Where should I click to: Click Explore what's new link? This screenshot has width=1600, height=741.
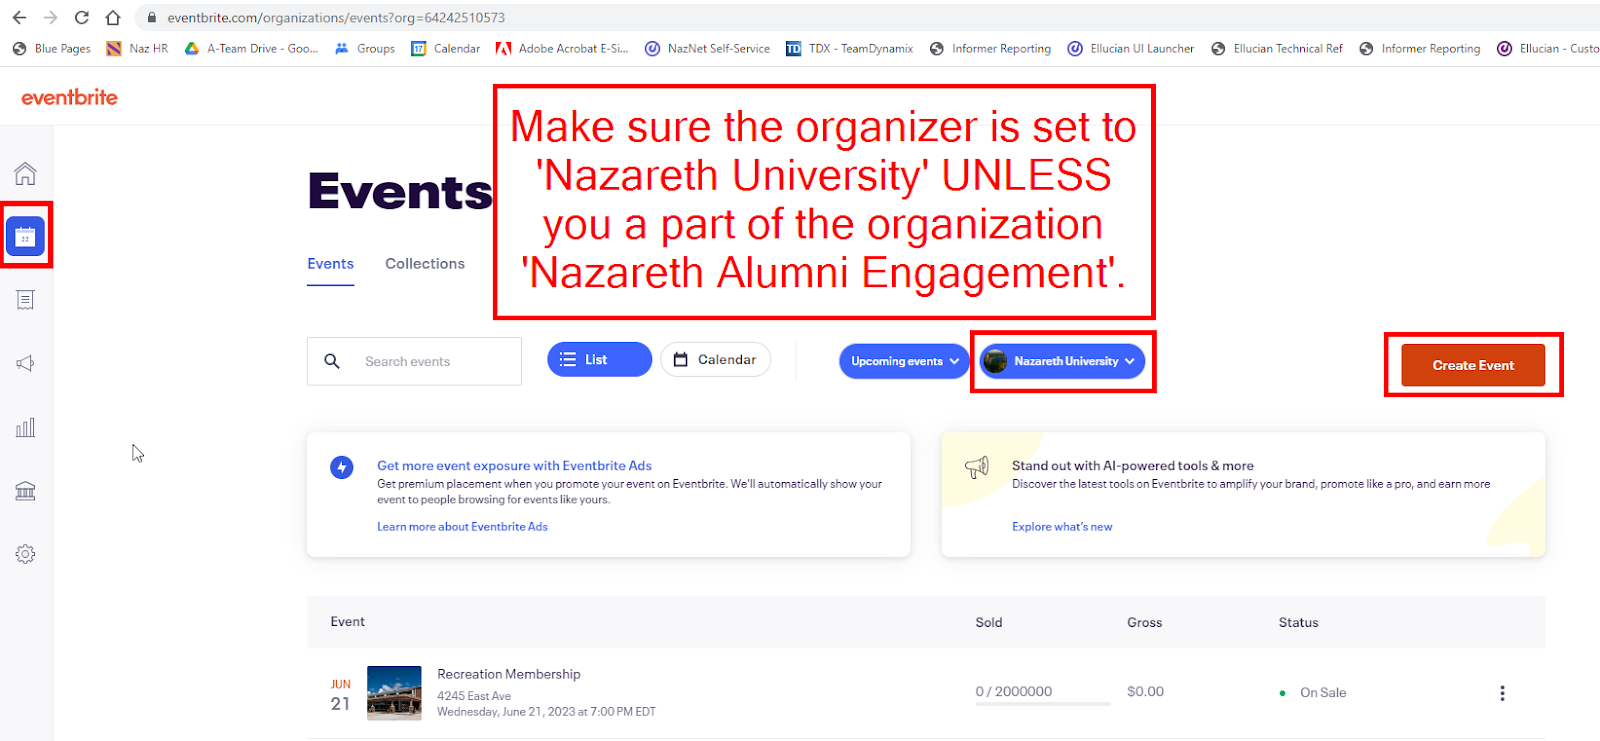1062,527
